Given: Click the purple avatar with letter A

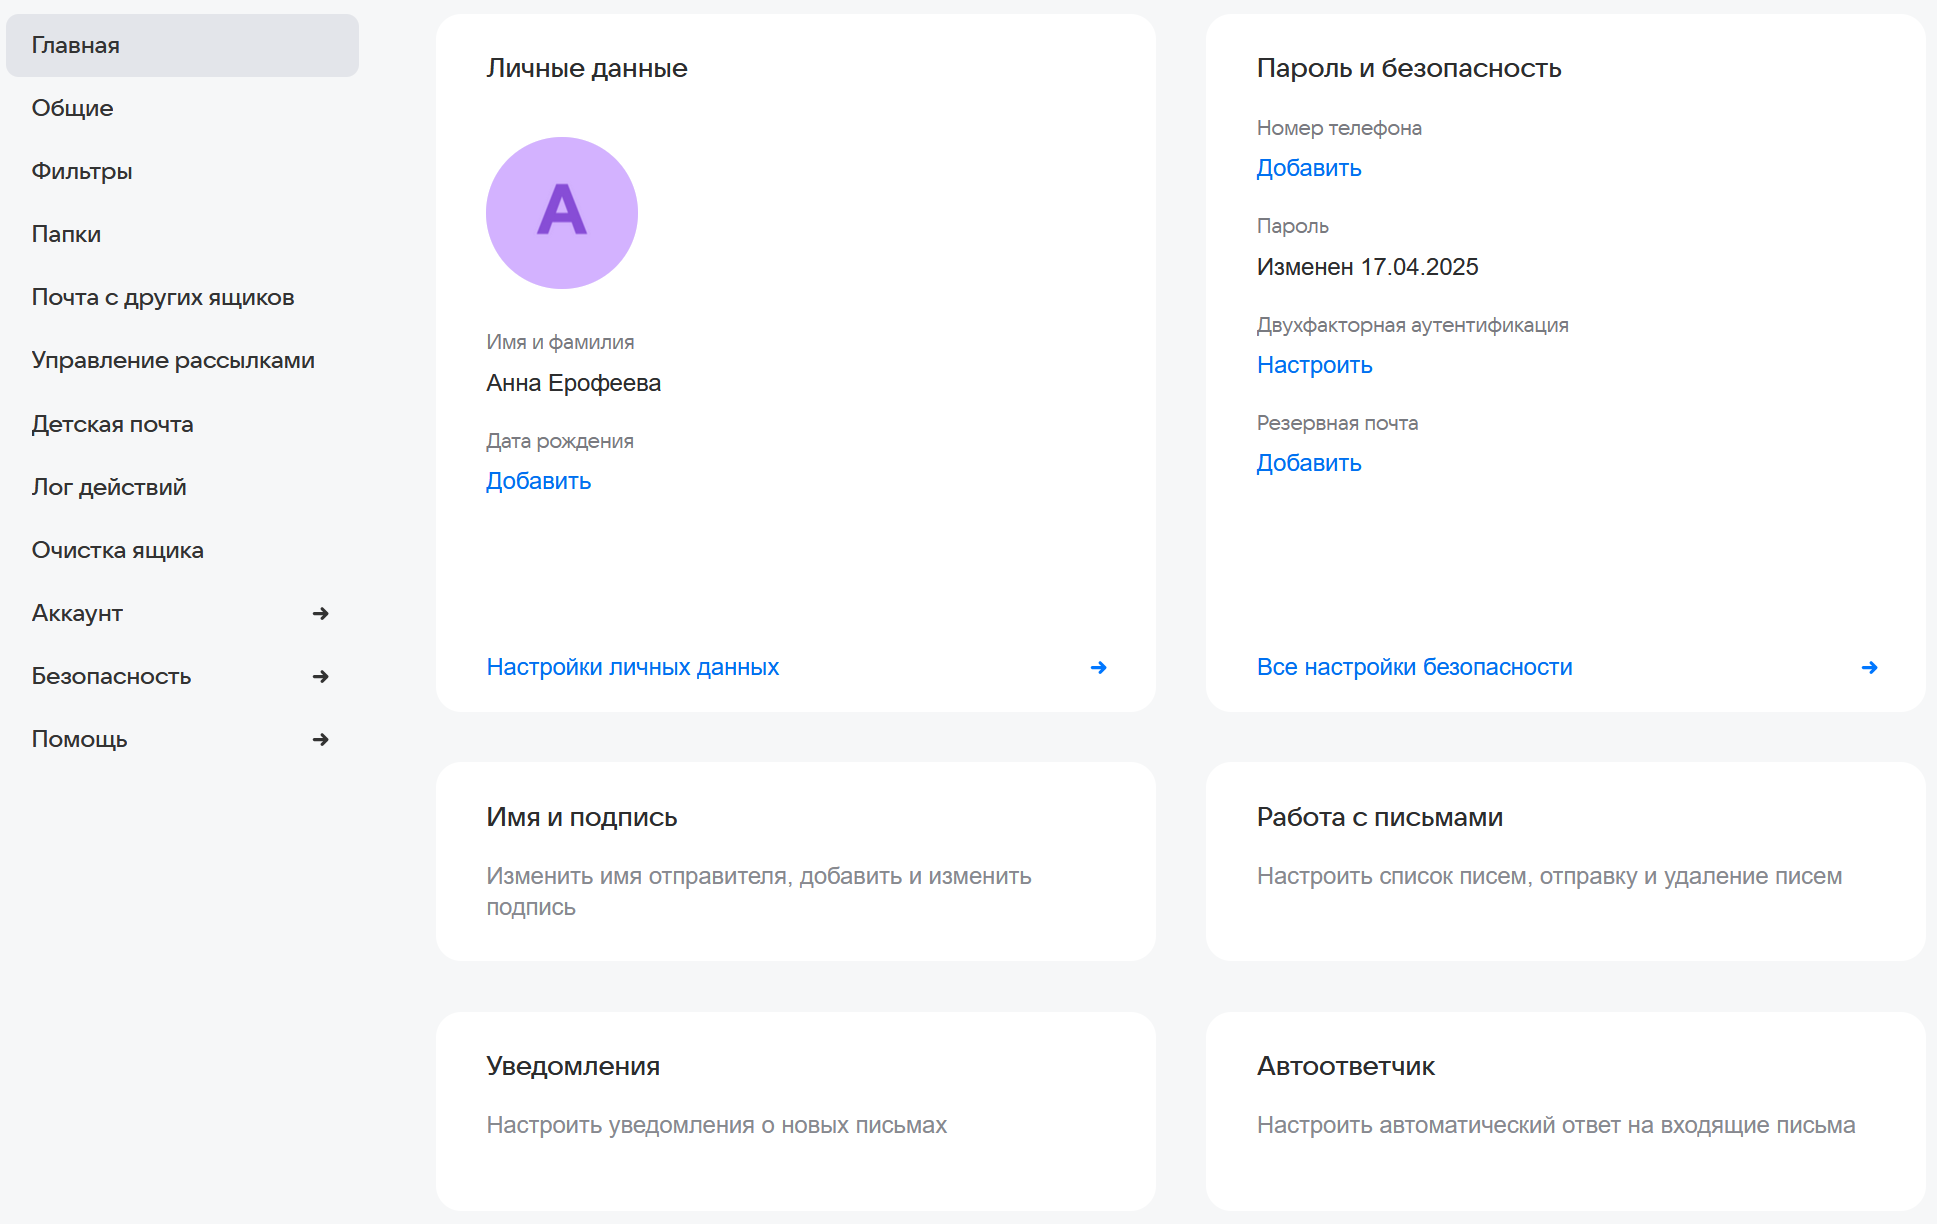Looking at the screenshot, I should (561, 213).
